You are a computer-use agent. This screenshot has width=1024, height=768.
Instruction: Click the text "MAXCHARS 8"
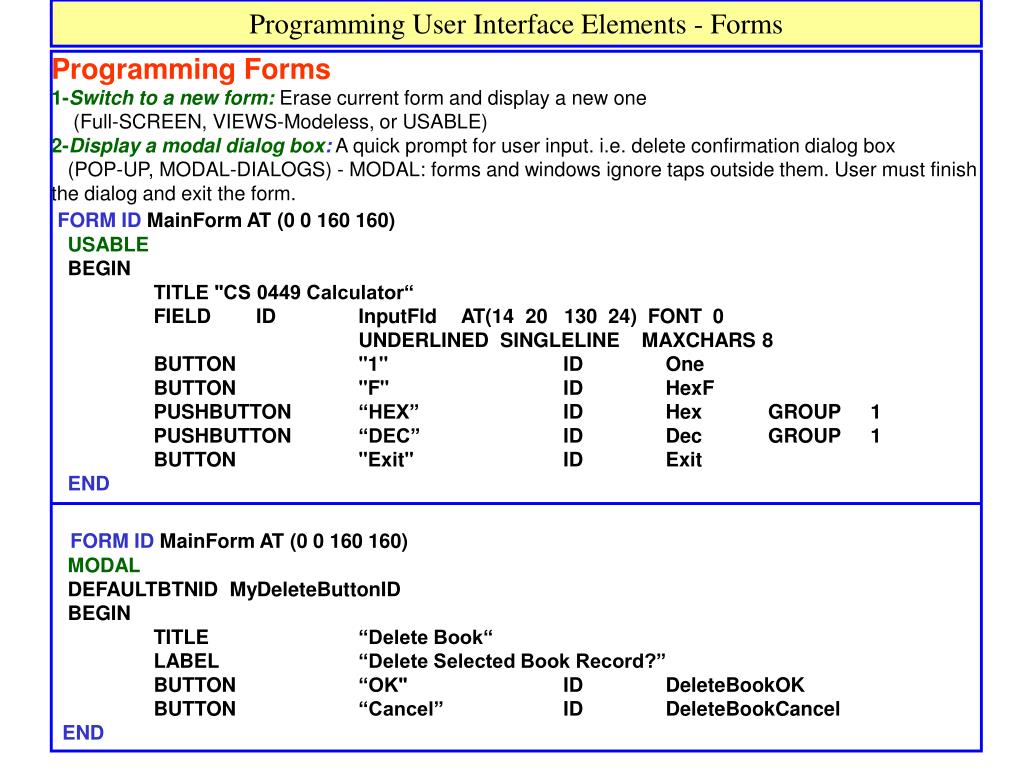[x=707, y=340]
